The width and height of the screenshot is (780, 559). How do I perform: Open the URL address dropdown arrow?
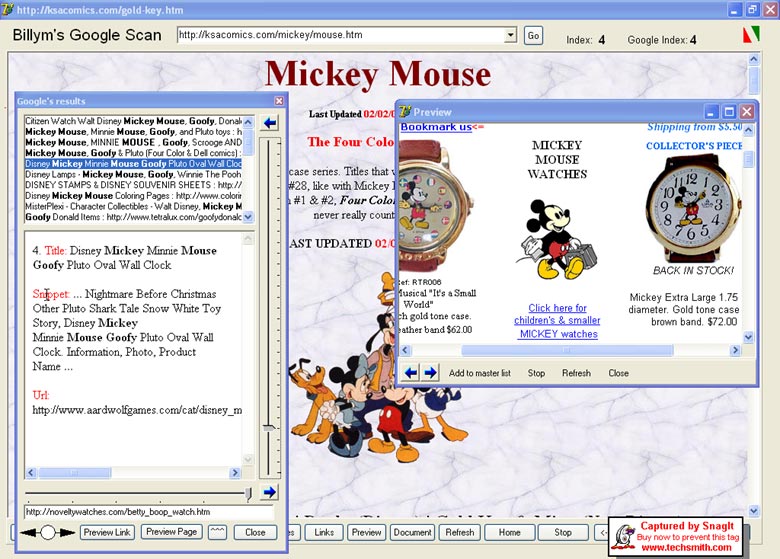click(511, 35)
